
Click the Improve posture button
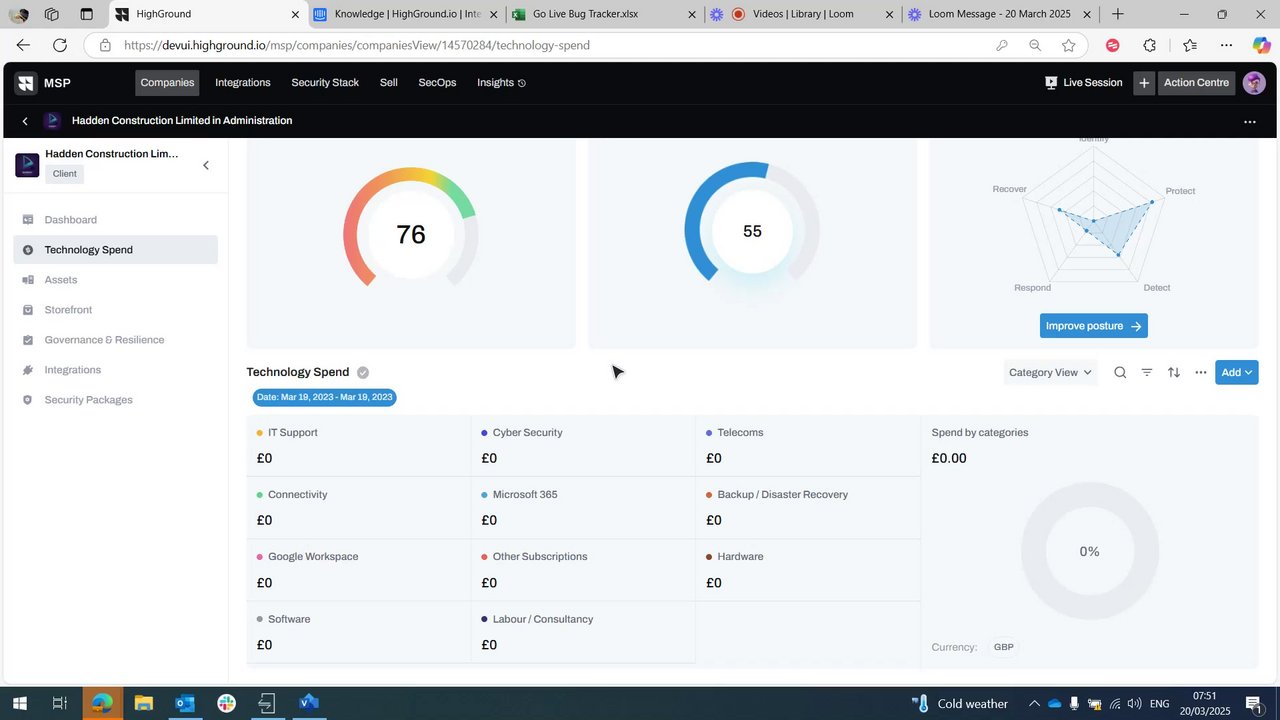click(x=1093, y=326)
